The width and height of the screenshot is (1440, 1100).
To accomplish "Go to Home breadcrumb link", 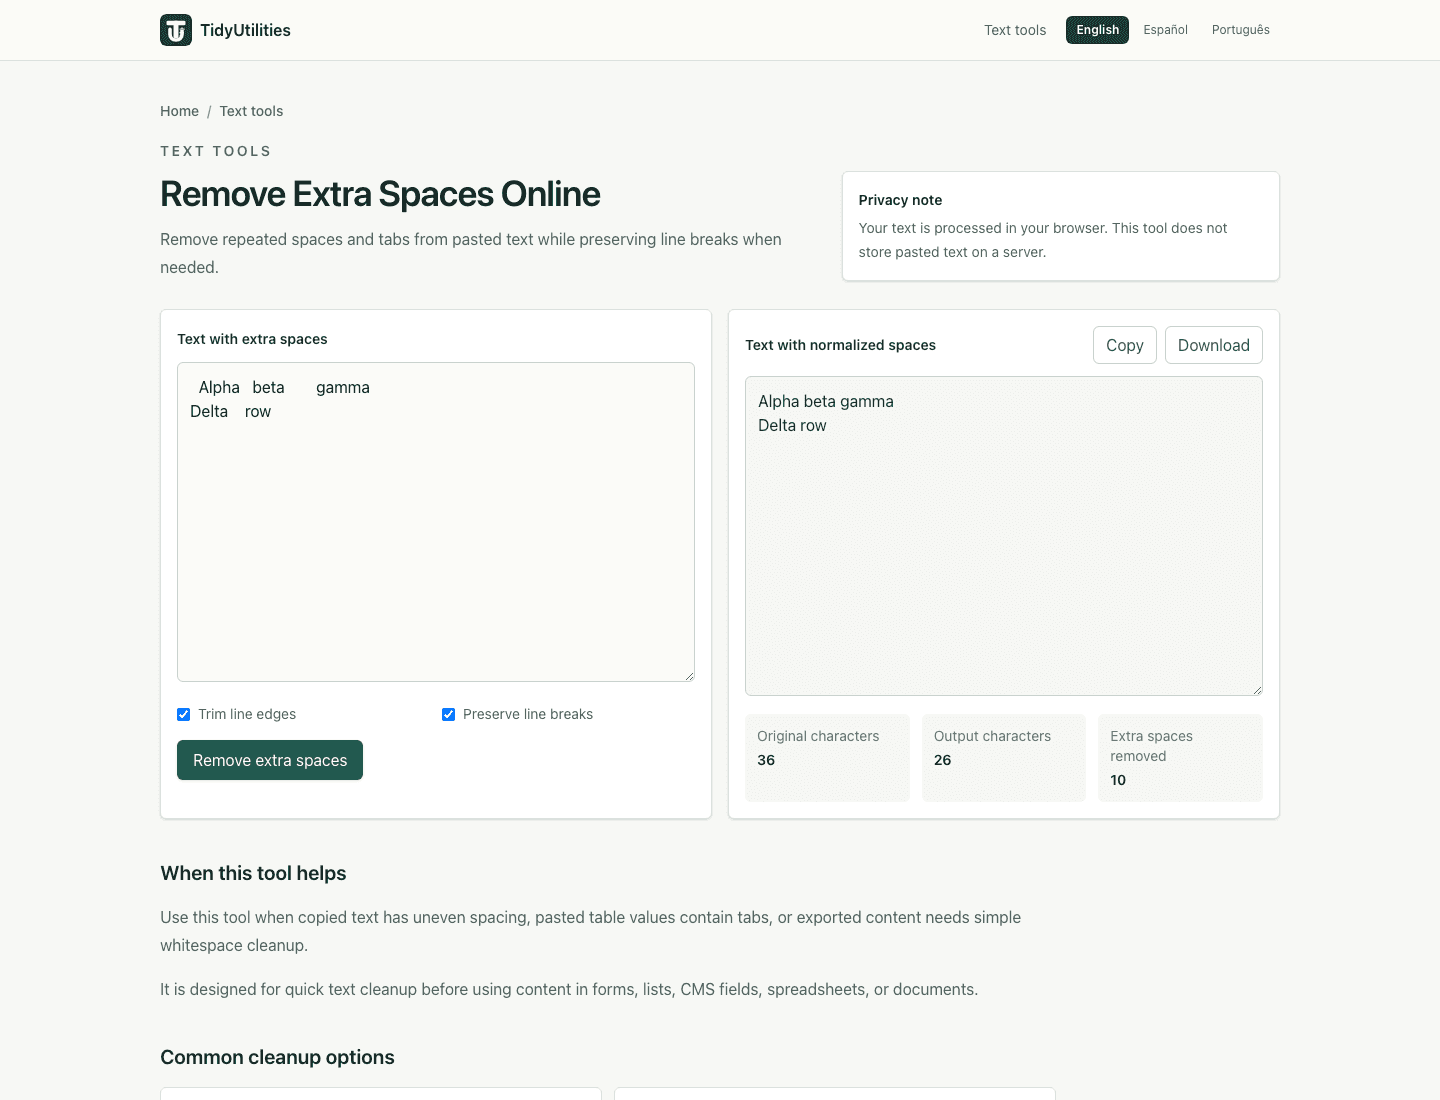I will (x=179, y=111).
